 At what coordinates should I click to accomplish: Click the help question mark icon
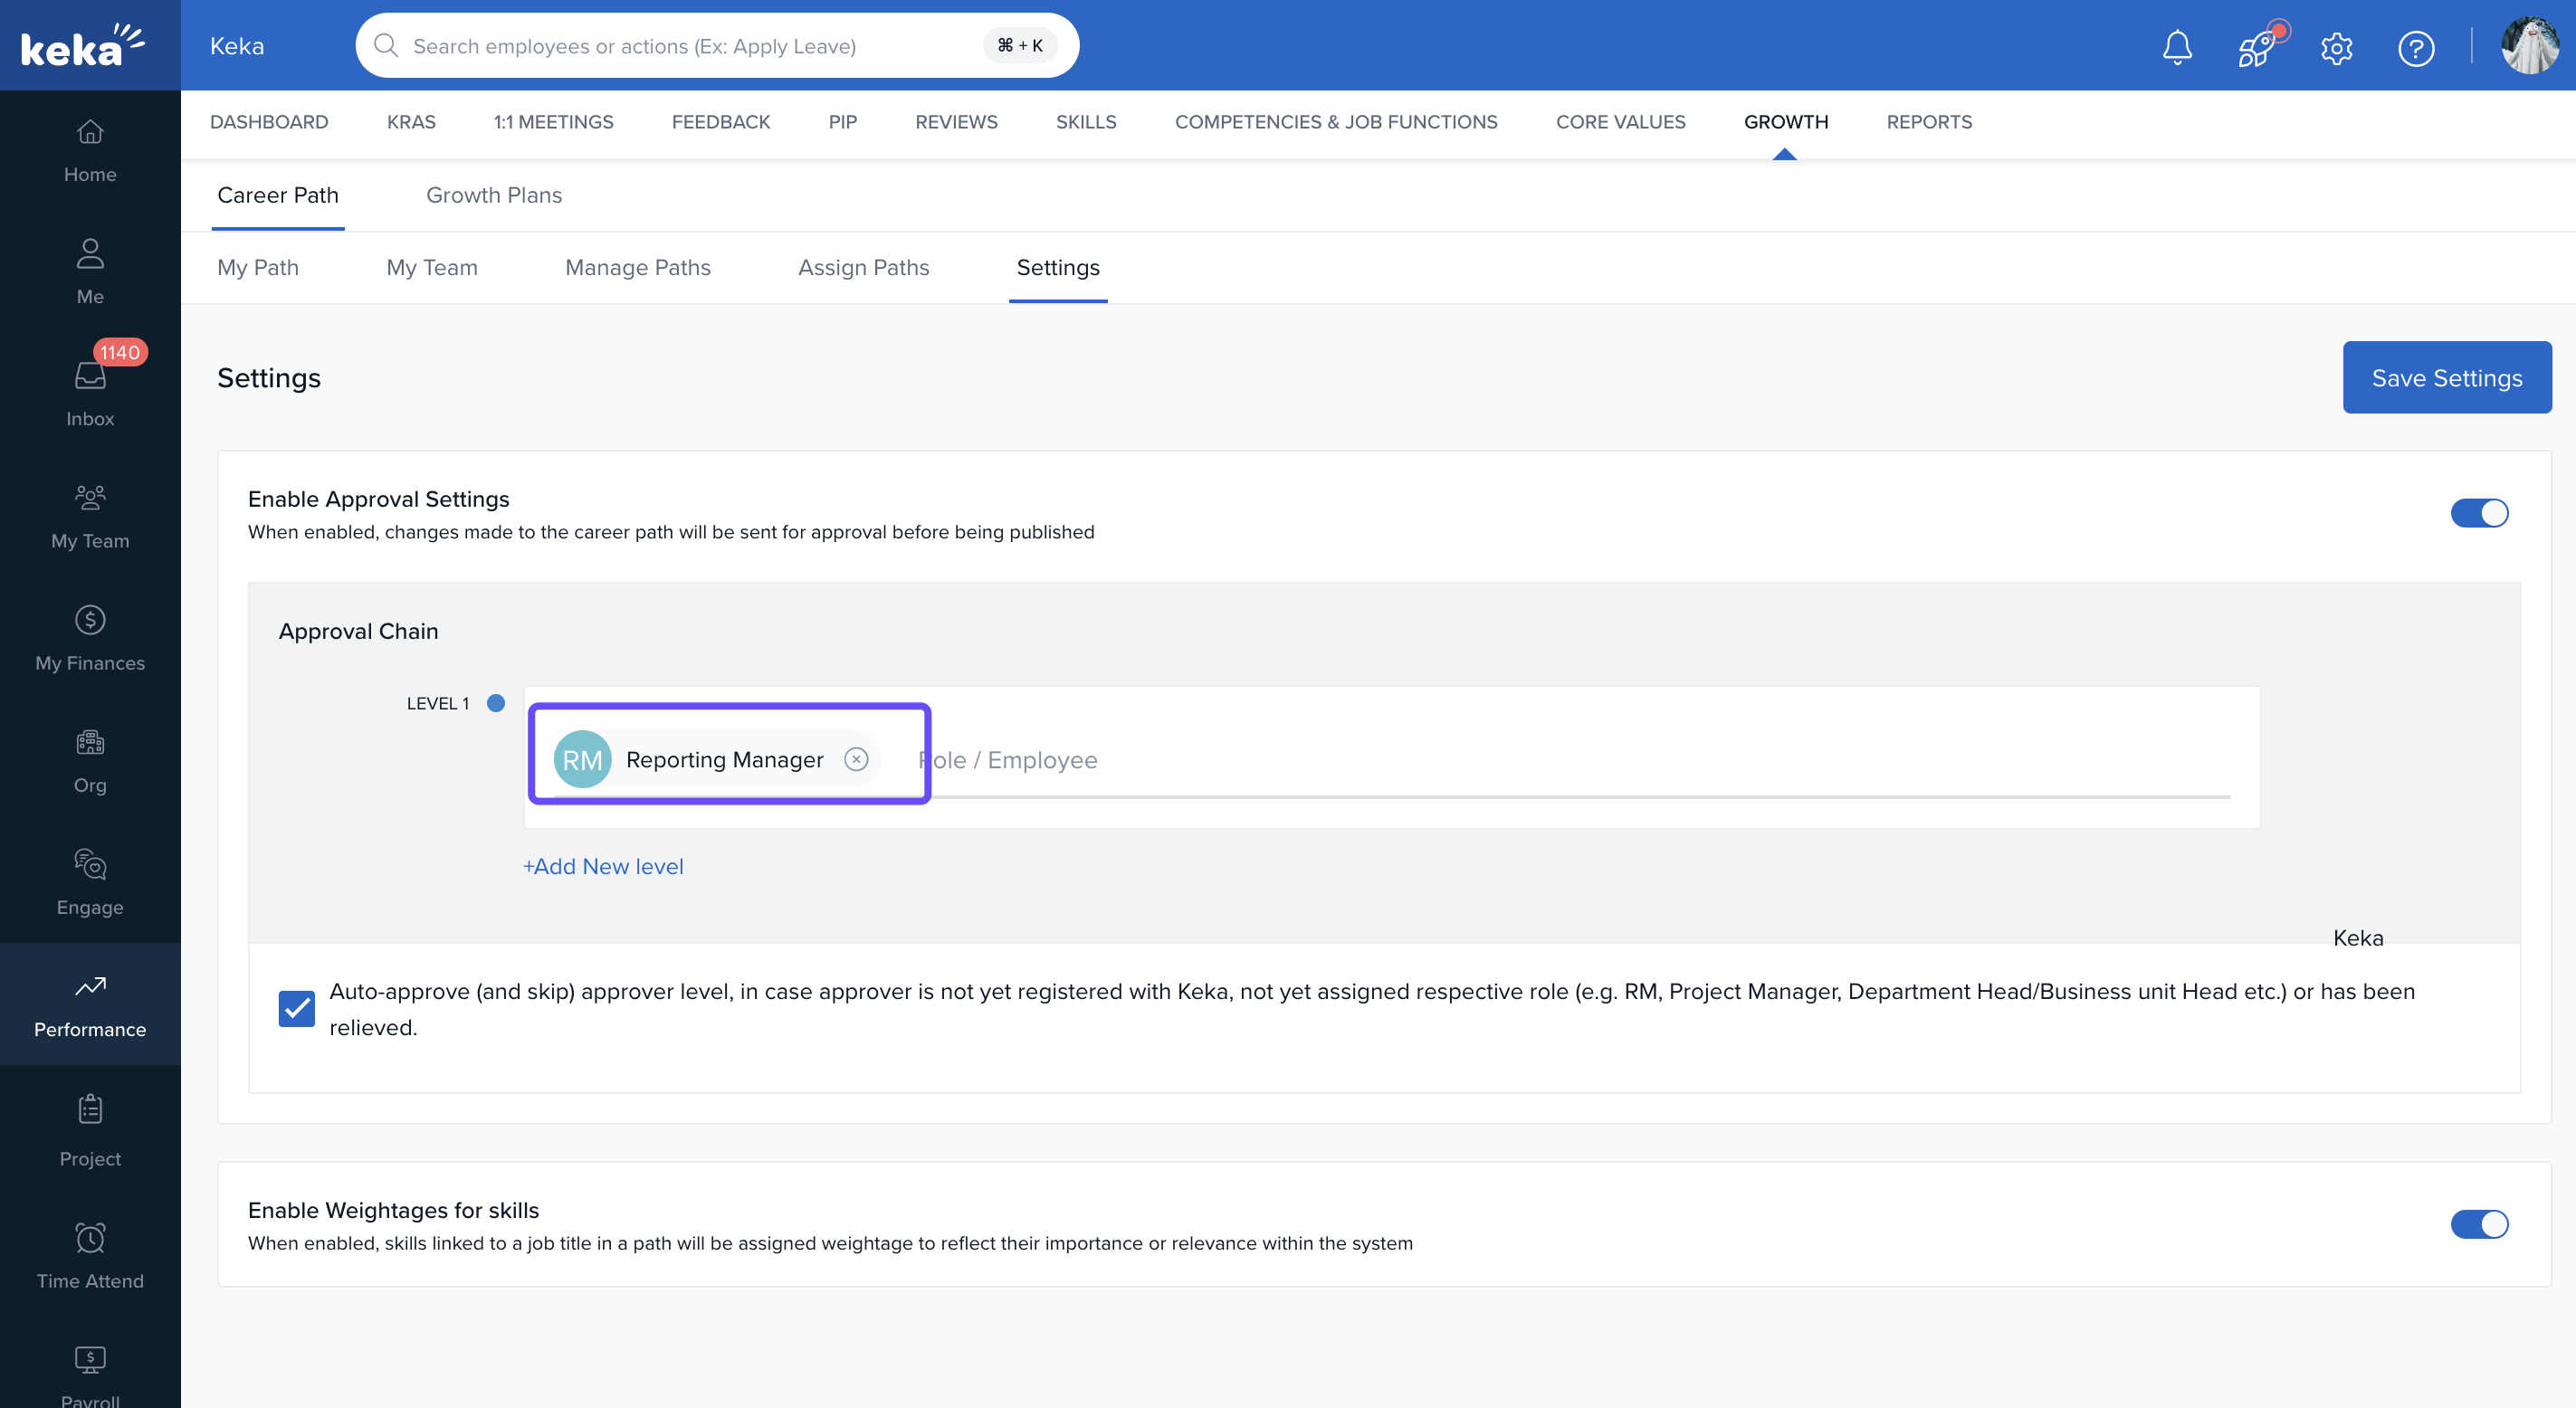point(2415,47)
